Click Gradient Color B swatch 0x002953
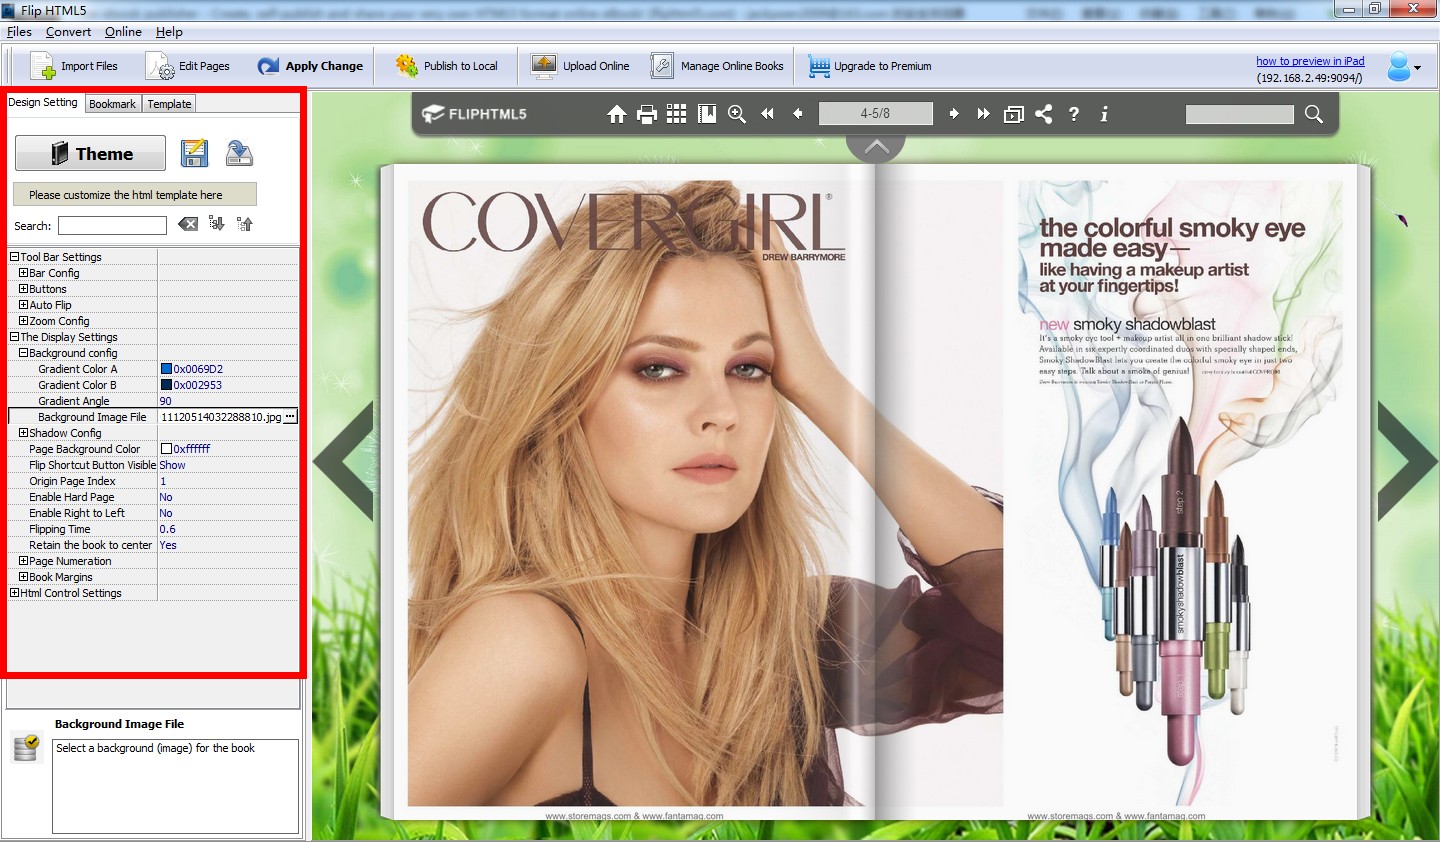 coord(166,385)
